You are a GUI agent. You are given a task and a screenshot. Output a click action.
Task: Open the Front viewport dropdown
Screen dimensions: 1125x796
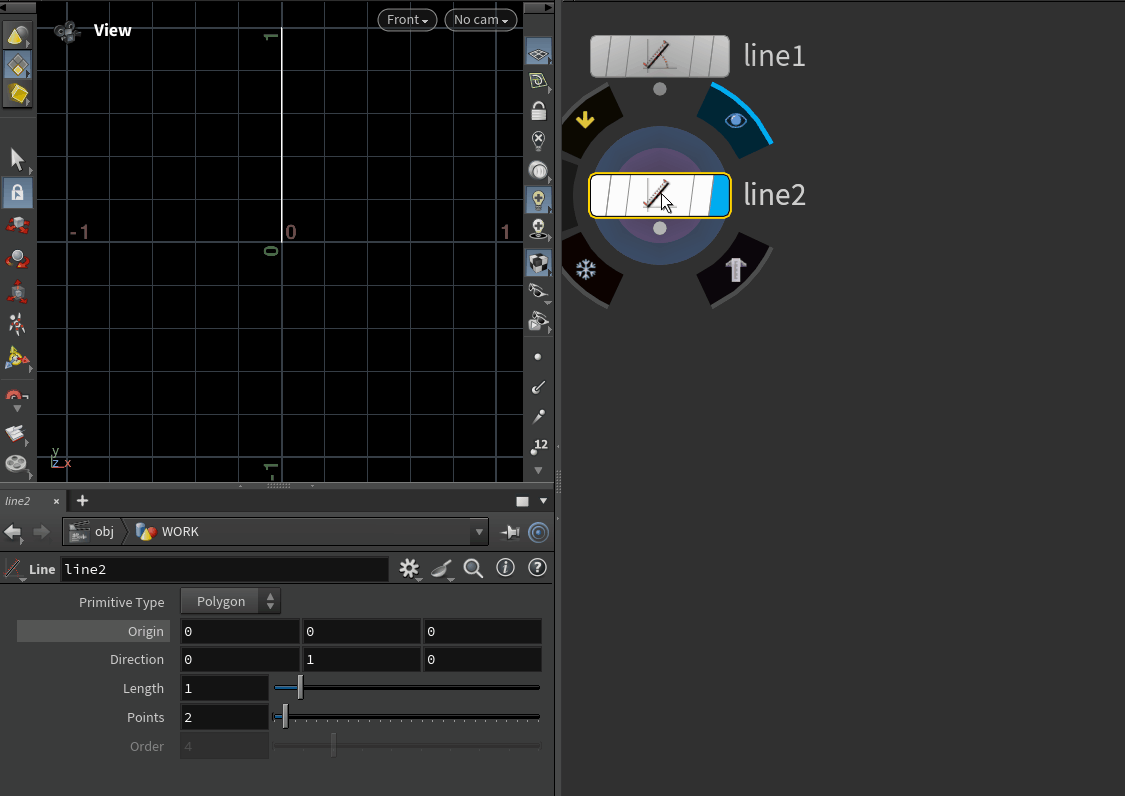point(407,19)
